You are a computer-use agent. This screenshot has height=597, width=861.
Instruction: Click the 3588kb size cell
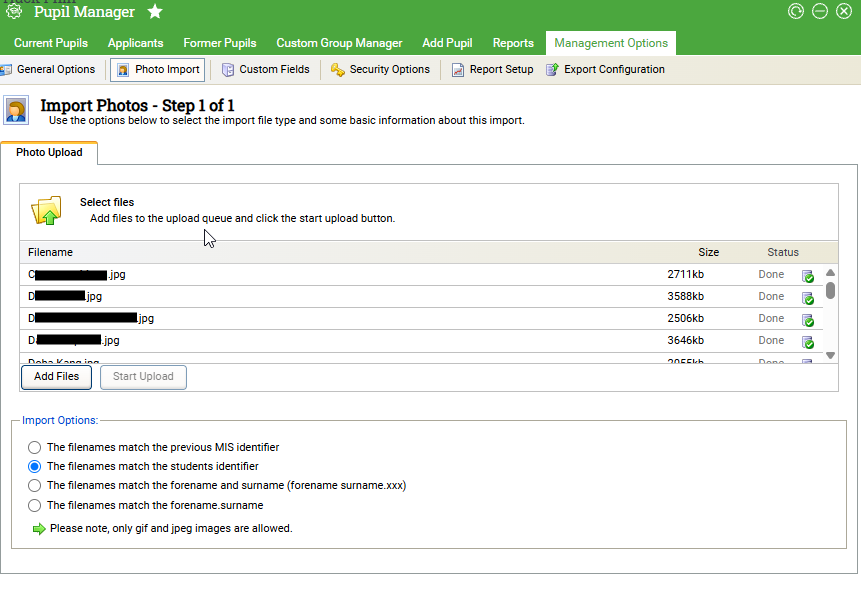(x=686, y=297)
